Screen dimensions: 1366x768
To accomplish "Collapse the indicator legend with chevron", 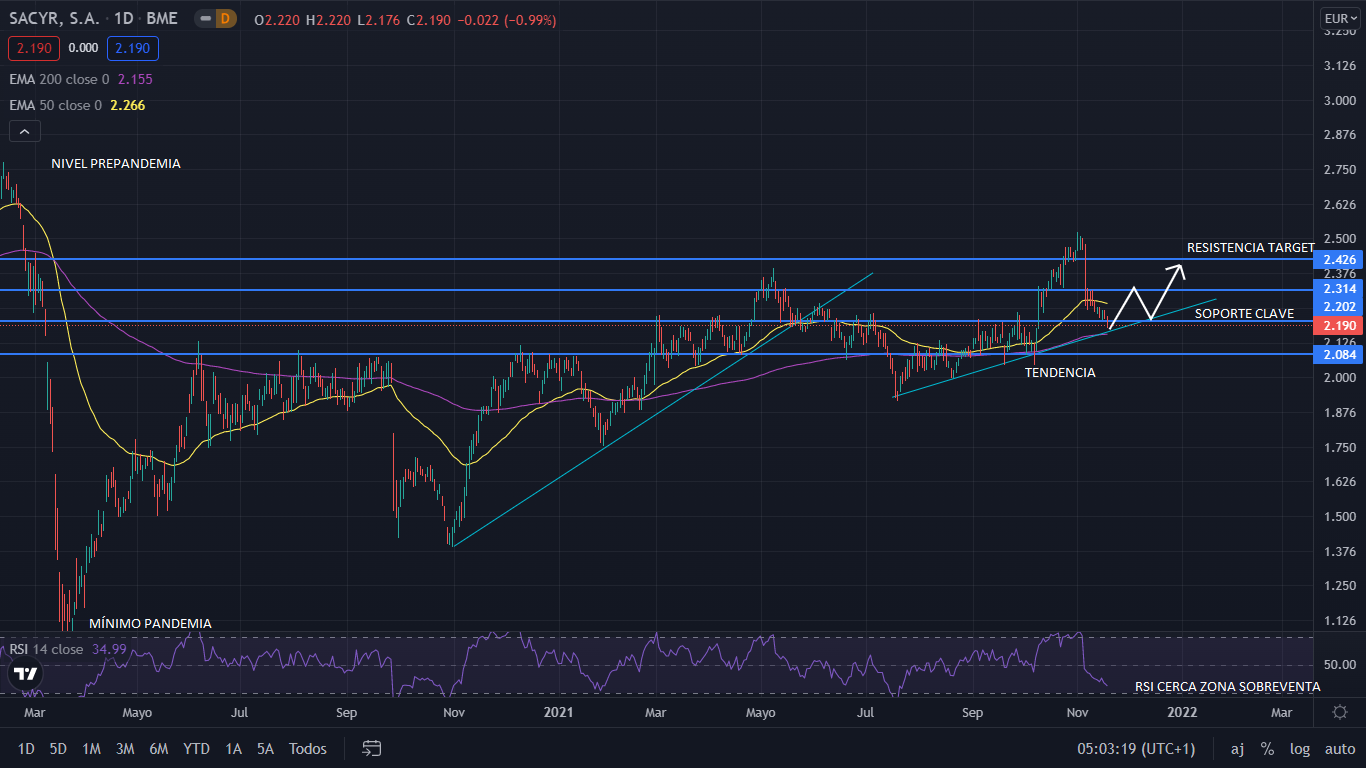I will click(24, 131).
